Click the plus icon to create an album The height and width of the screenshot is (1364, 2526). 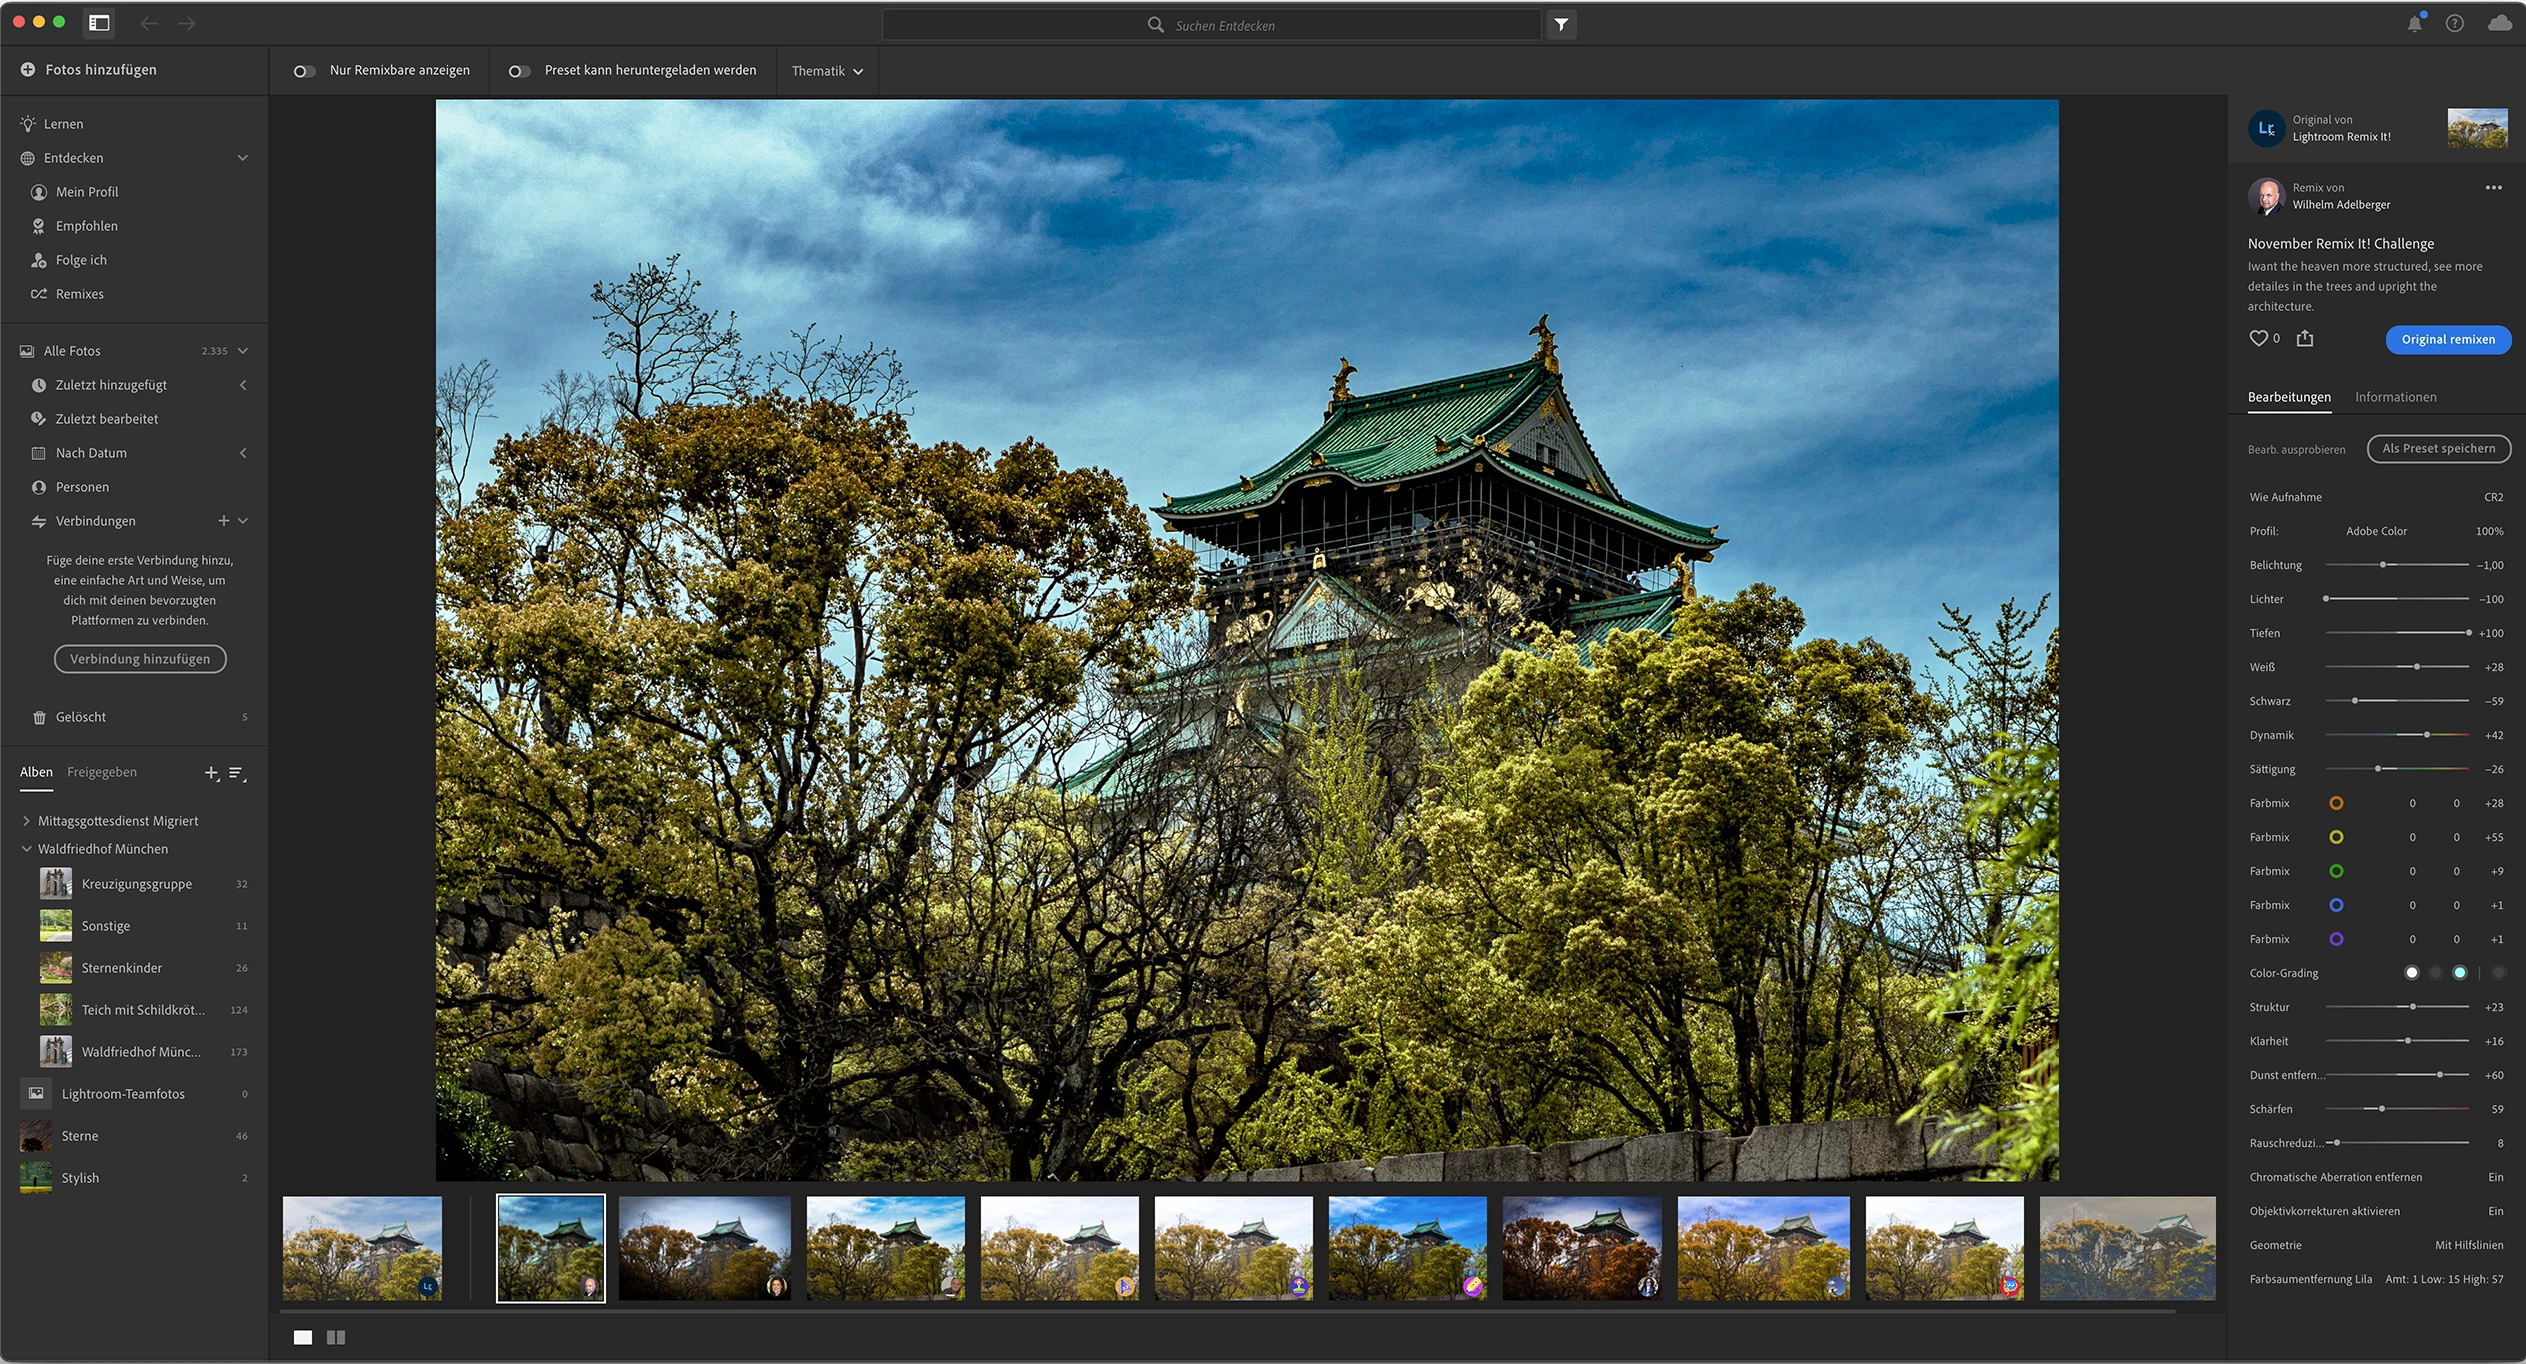click(x=211, y=773)
